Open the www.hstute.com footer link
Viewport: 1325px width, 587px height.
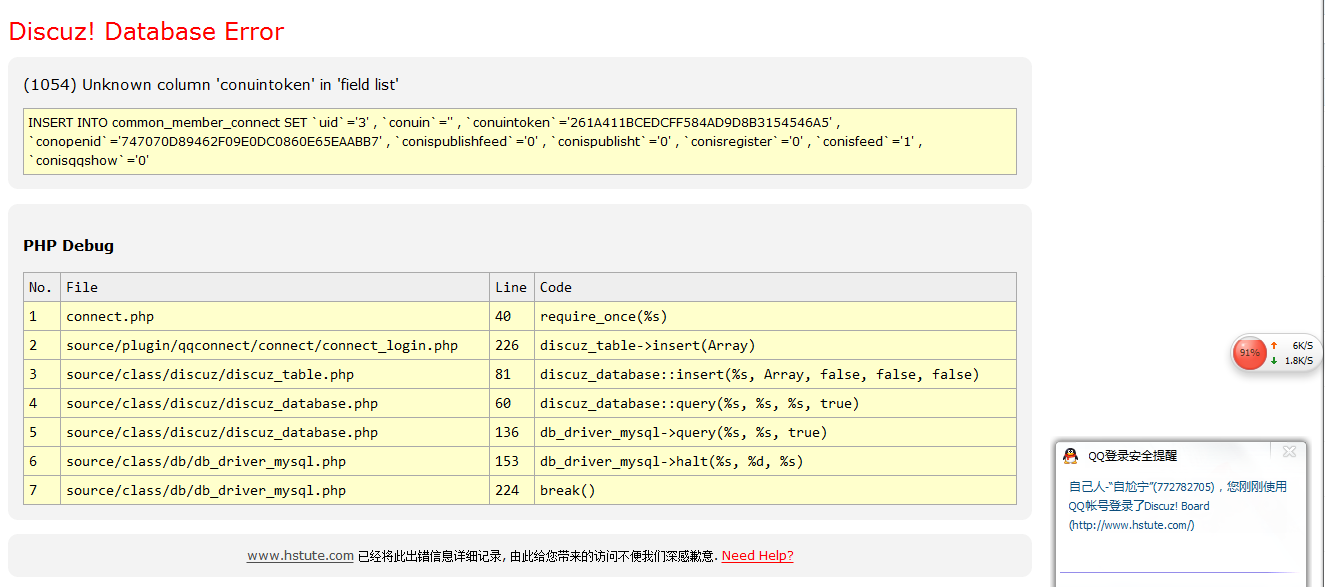click(300, 556)
